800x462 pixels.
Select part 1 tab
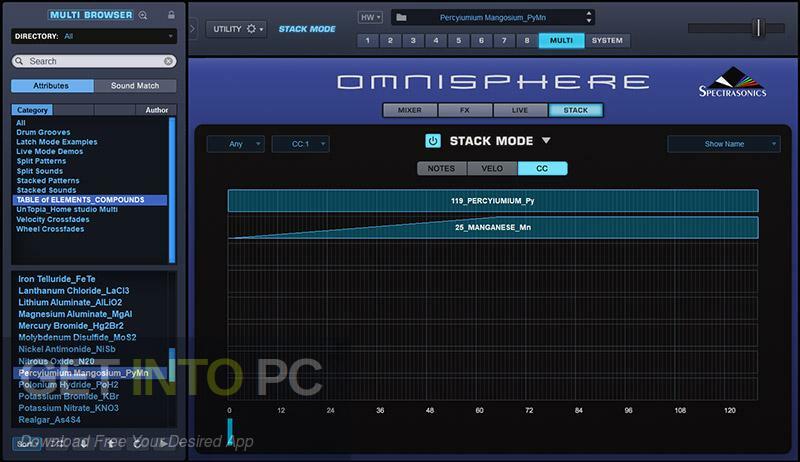pos(367,40)
